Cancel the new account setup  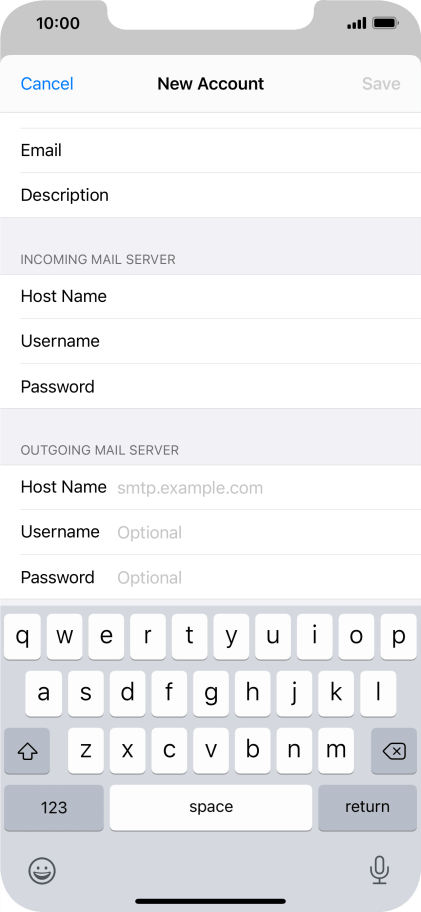tap(47, 84)
